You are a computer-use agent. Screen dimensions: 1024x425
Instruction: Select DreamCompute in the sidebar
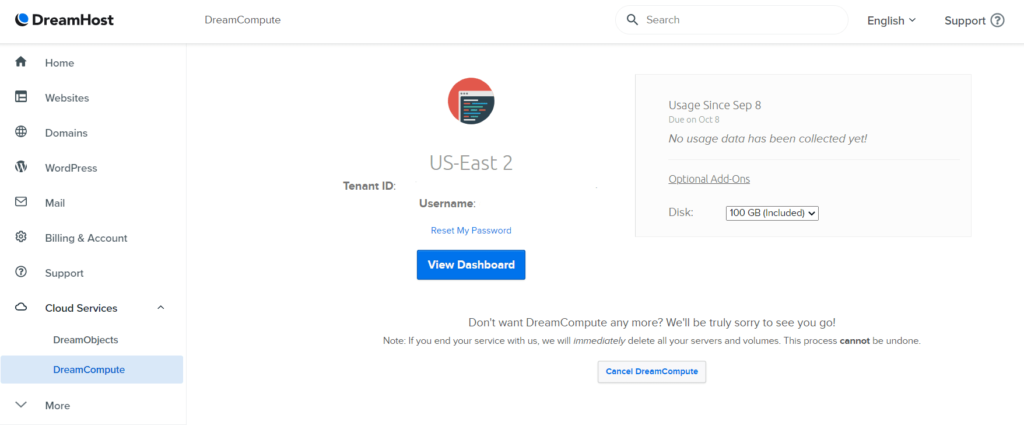91,370
